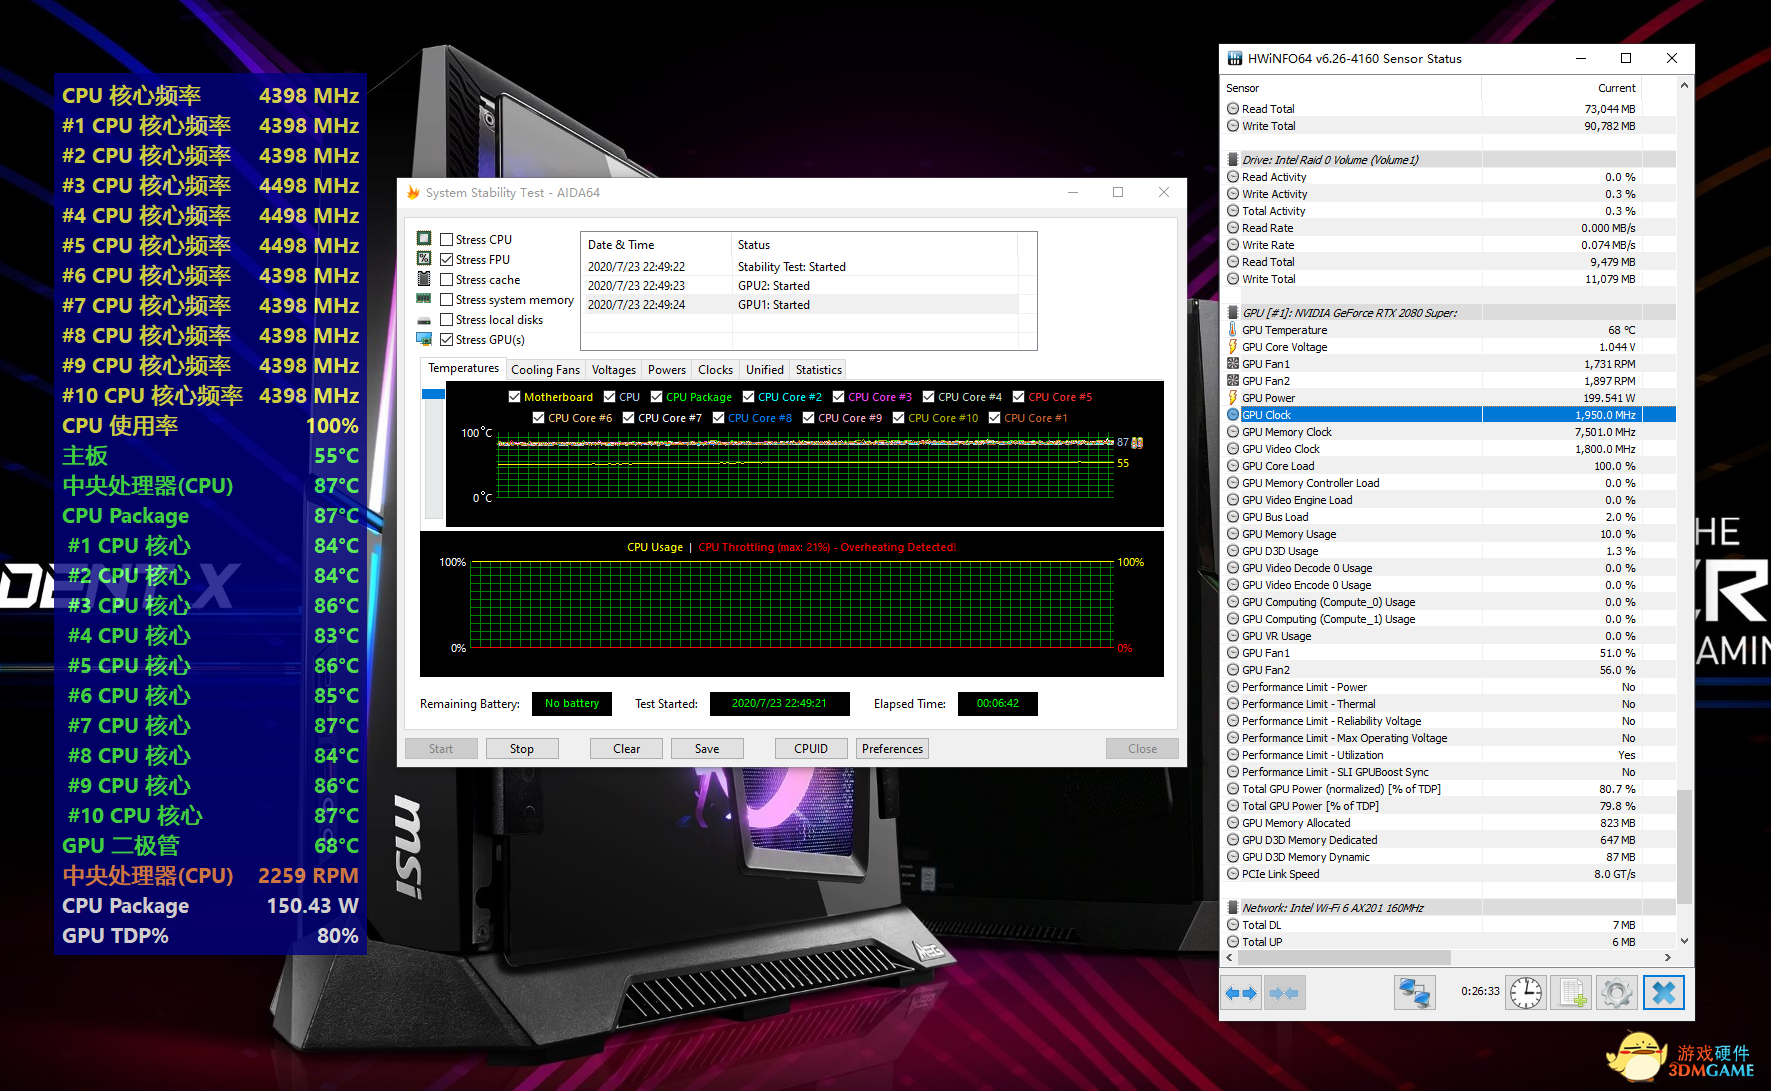Viewport: 1771px width, 1091px height.
Task: Click the Preferences button
Action: (892, 749)
